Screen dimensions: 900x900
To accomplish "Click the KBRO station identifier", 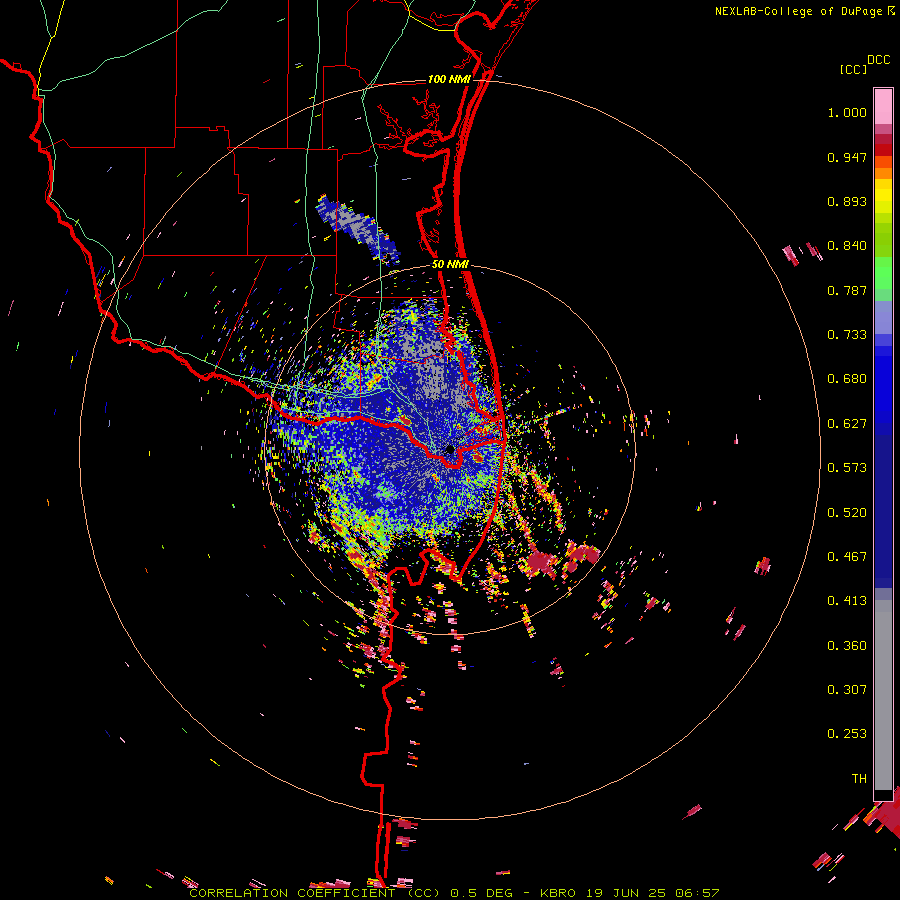I will (558, 893).
